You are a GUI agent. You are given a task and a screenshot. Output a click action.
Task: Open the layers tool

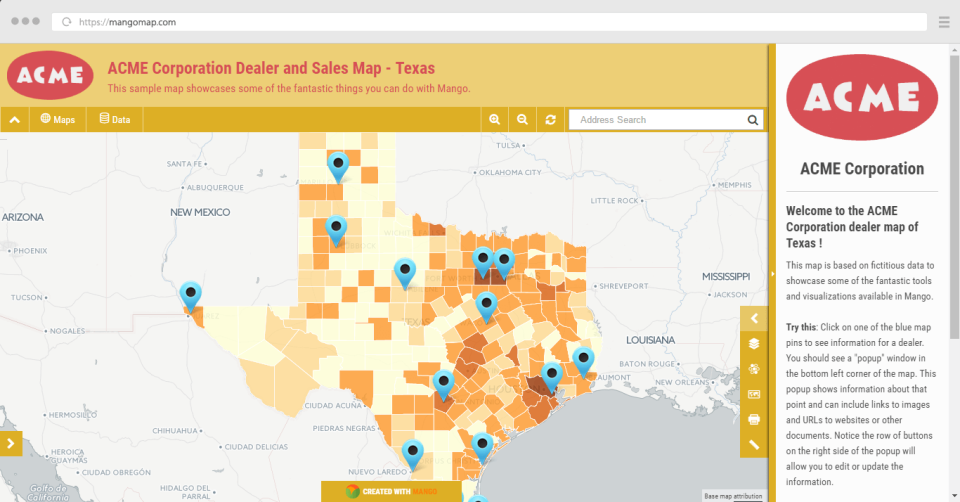click(754, 343)
